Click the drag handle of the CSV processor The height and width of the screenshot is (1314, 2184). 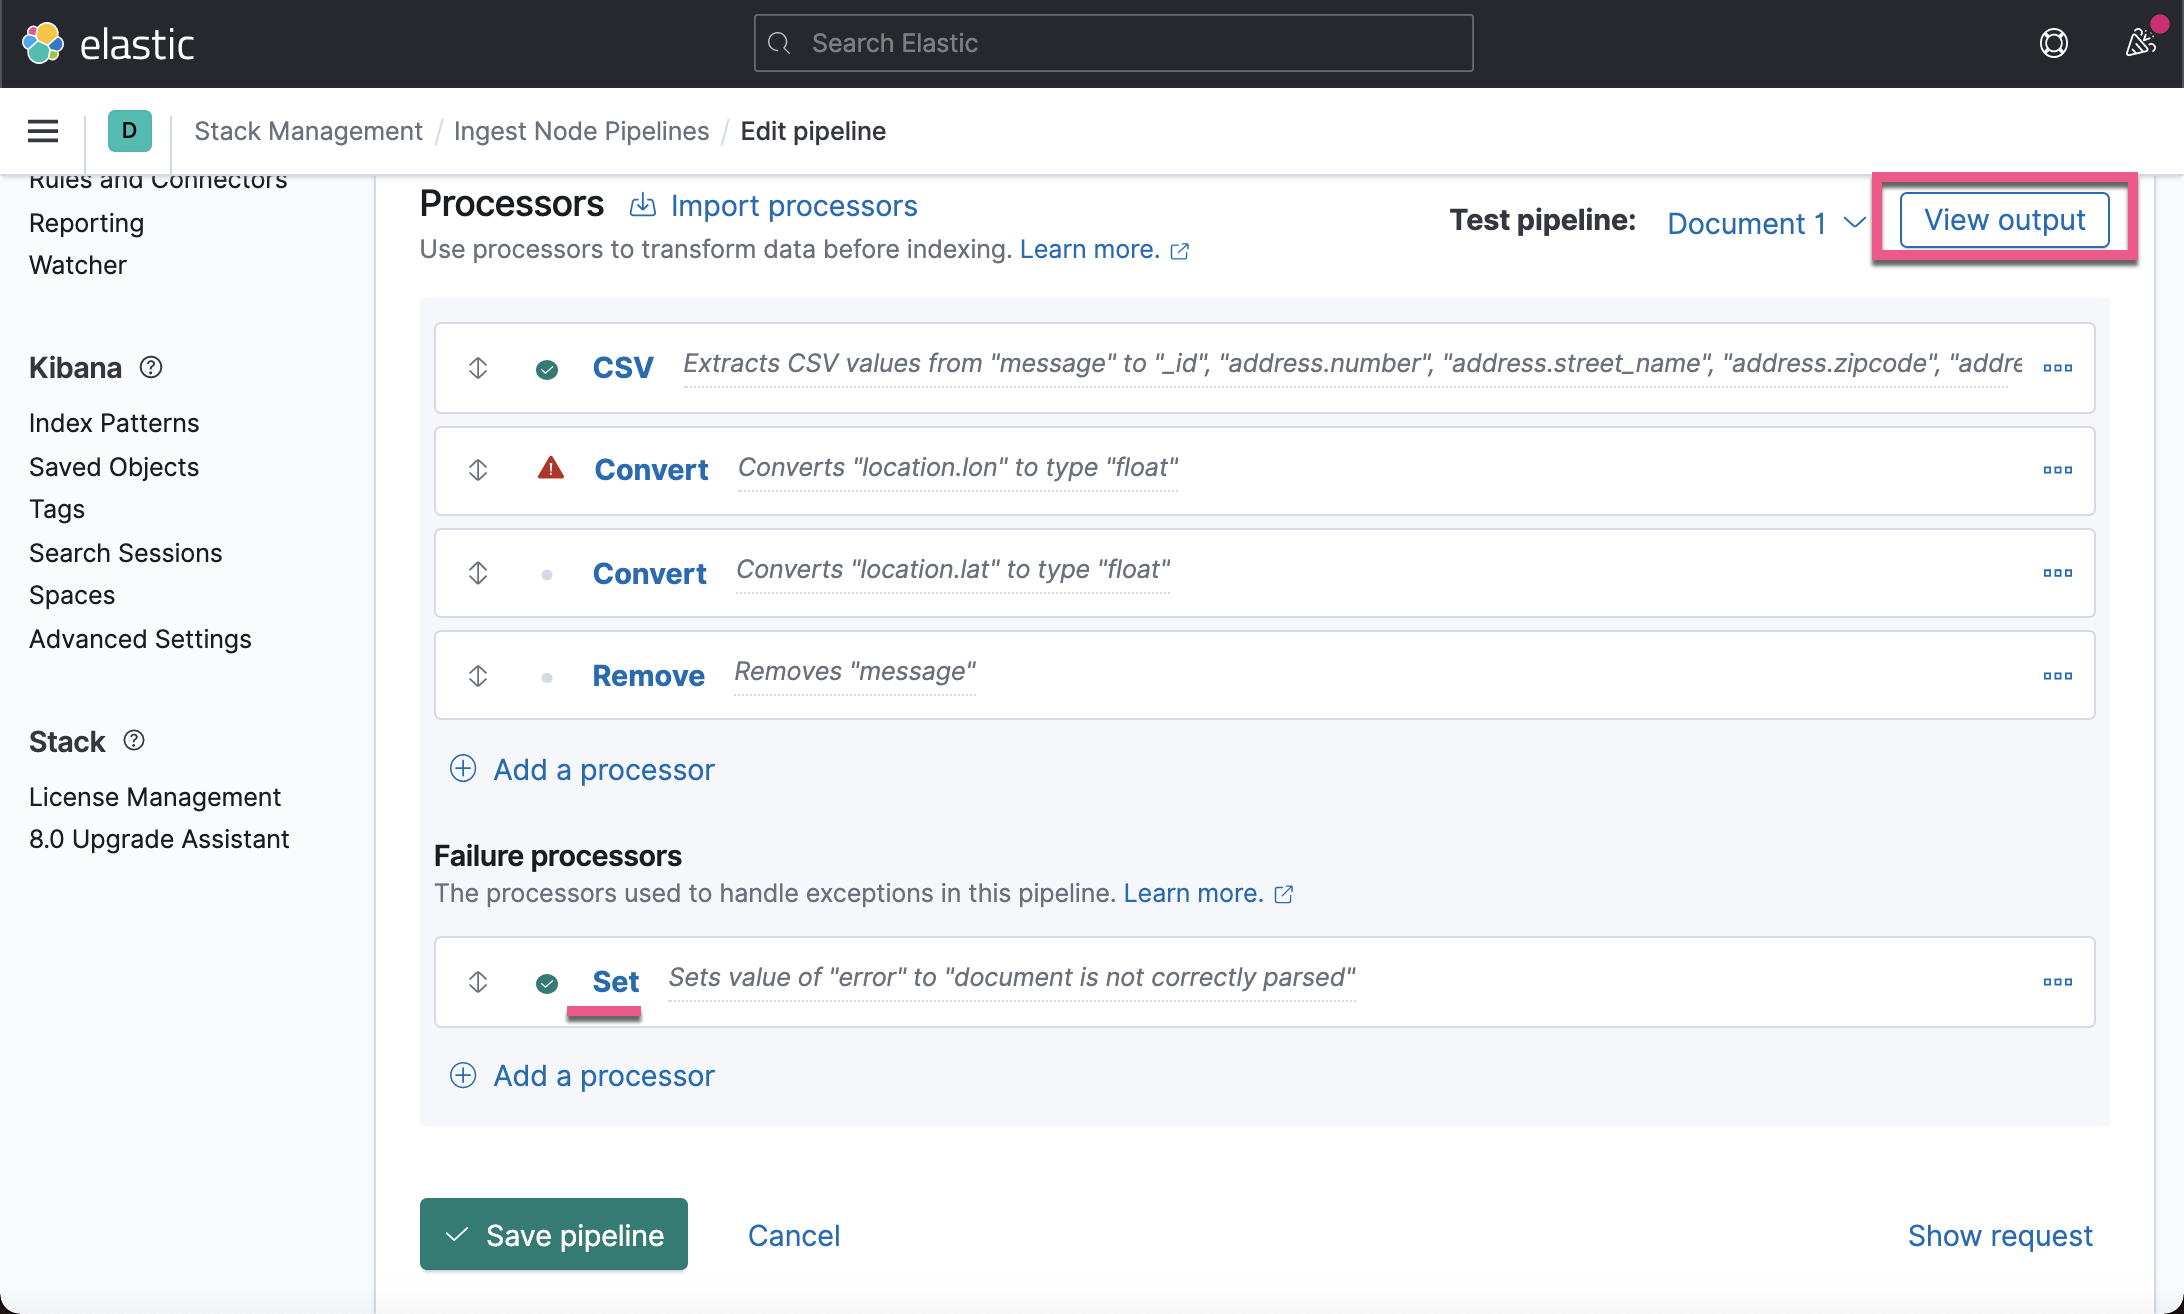click(477, 368)
